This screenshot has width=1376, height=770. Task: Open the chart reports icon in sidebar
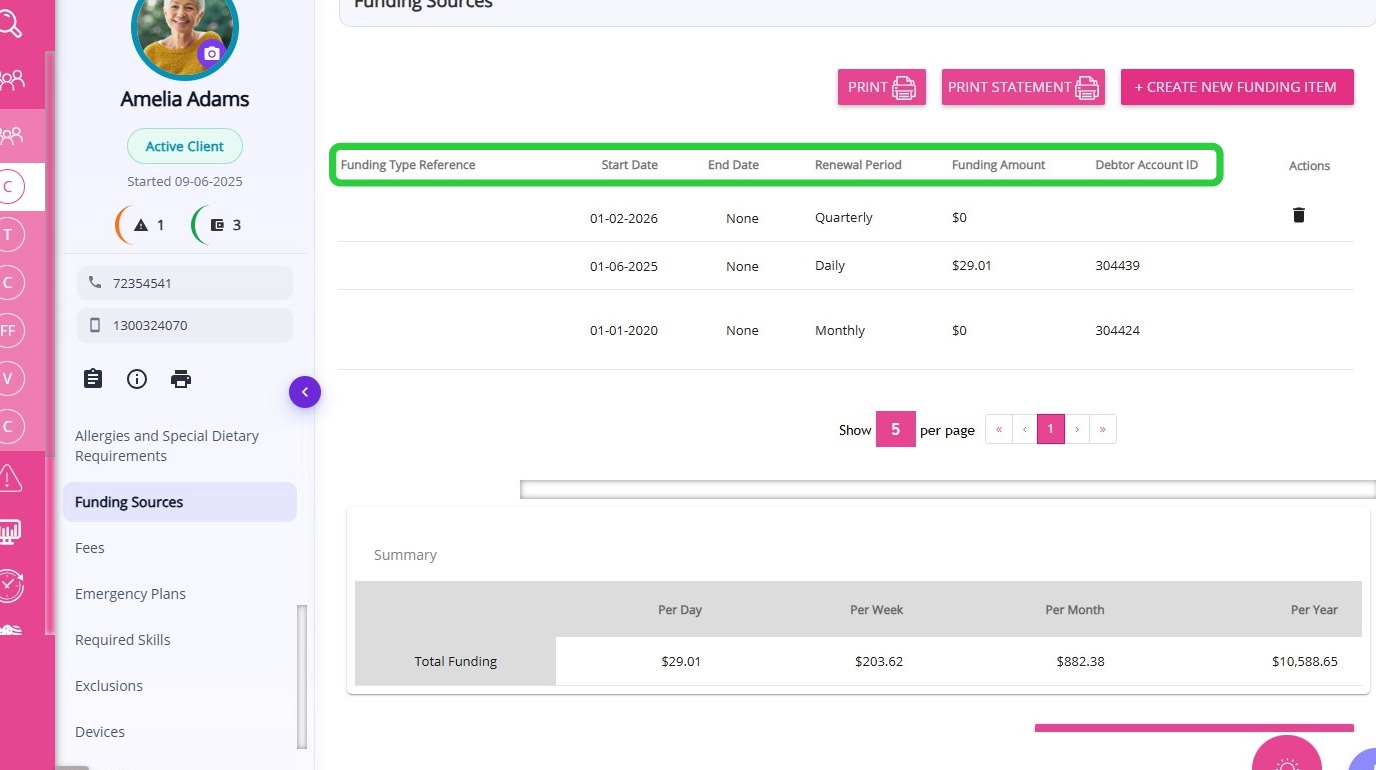10,531
